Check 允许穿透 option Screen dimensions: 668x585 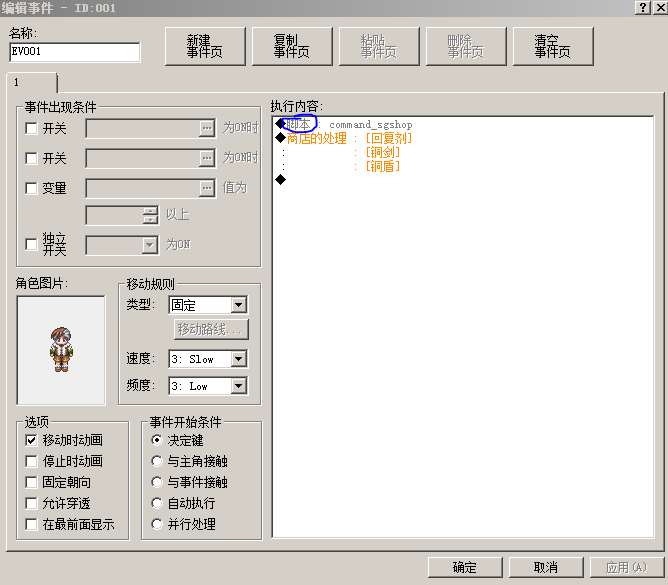point(32,503)
